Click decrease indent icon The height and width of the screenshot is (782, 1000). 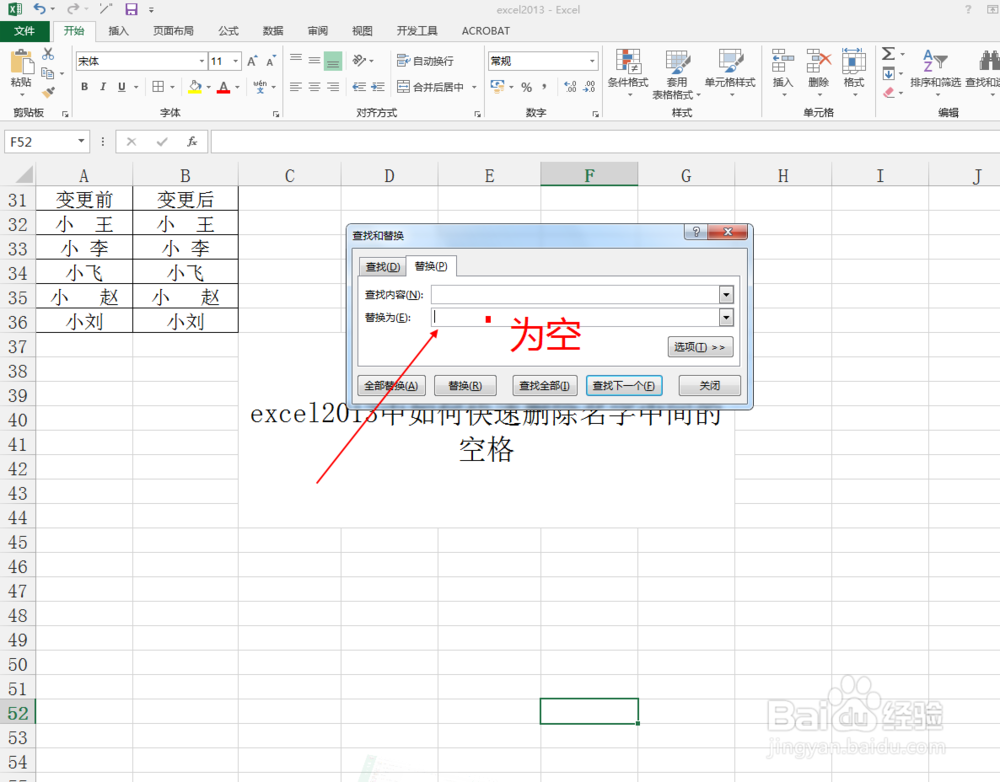(359, 87)
